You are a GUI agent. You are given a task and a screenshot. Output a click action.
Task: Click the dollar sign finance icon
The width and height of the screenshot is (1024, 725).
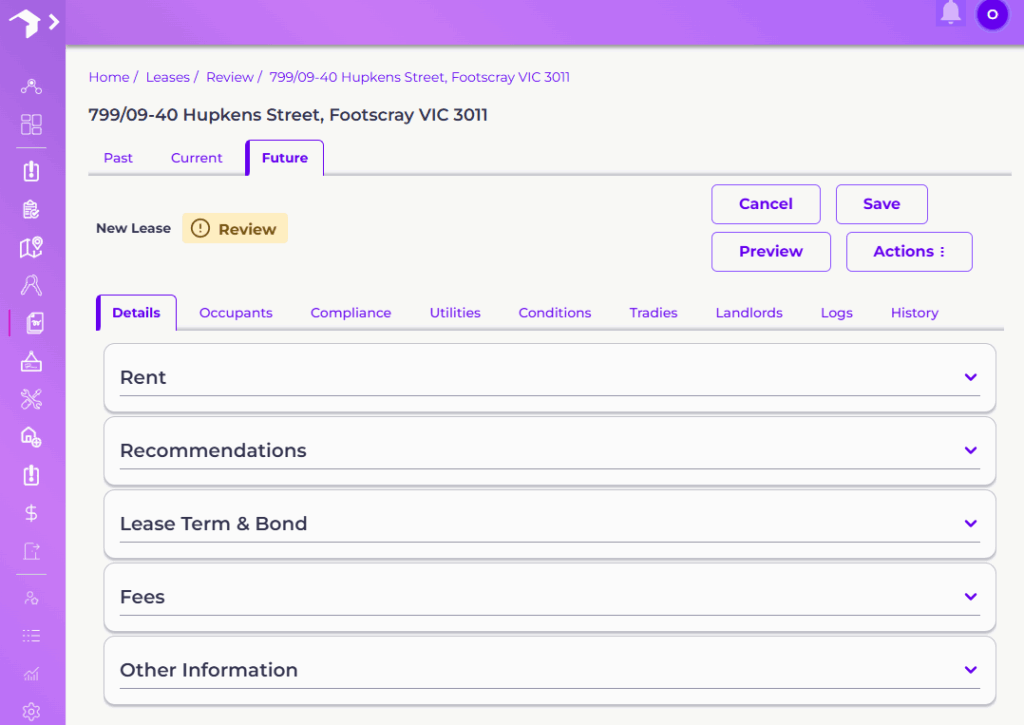31,513
